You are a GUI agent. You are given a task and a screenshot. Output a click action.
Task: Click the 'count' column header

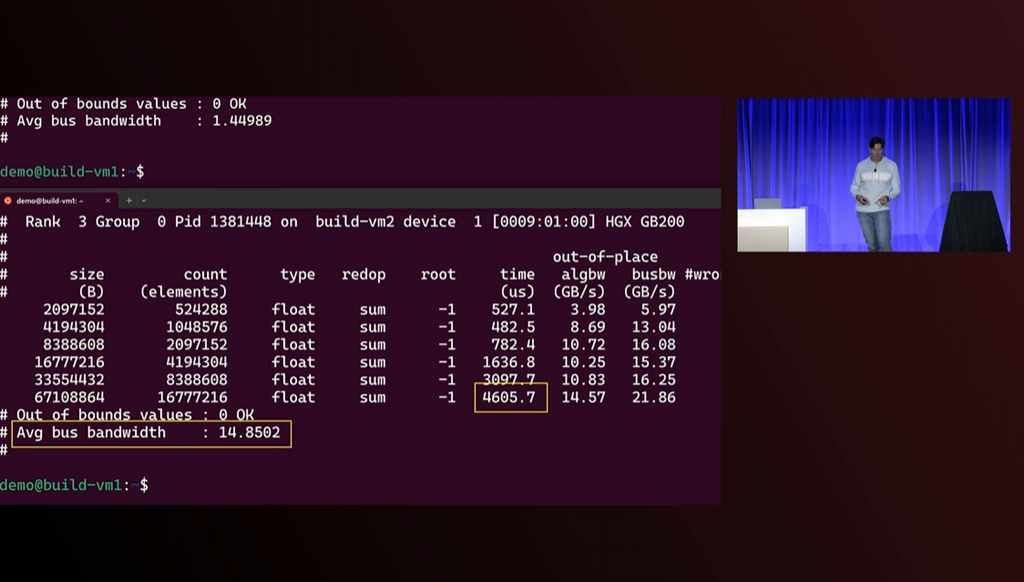click(205, 274)
